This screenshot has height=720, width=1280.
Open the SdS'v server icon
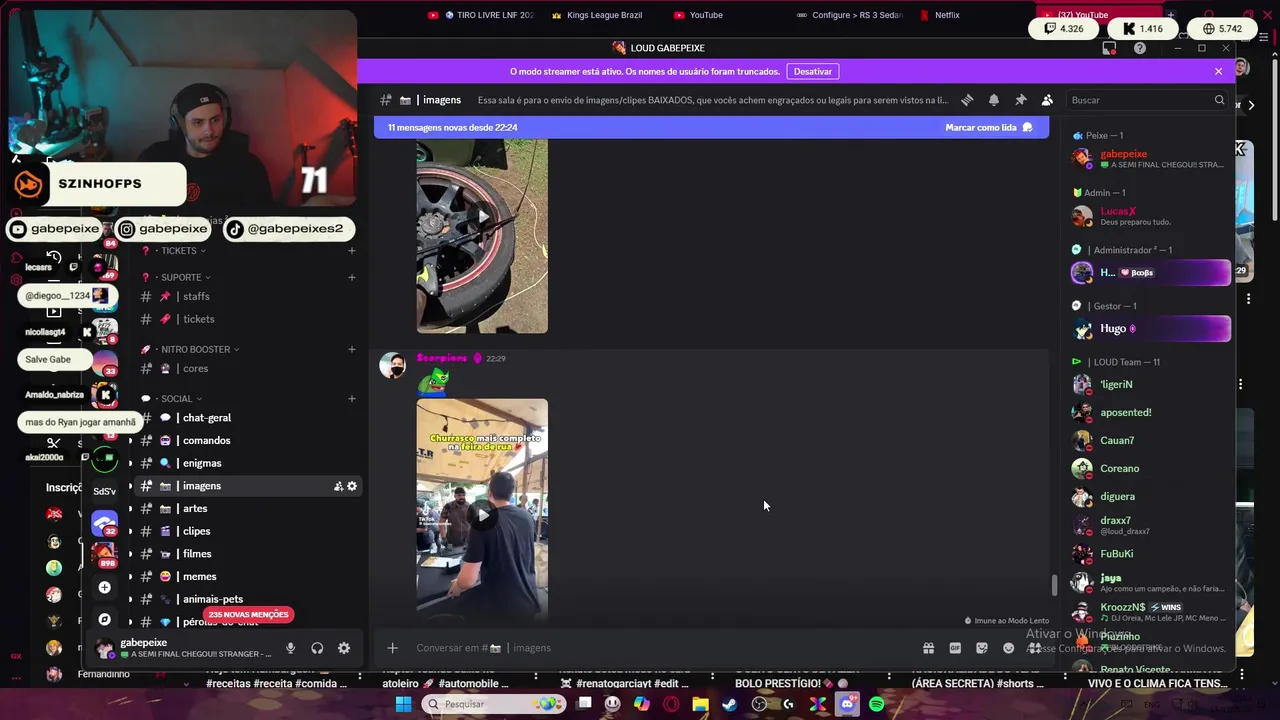[104, 491]
